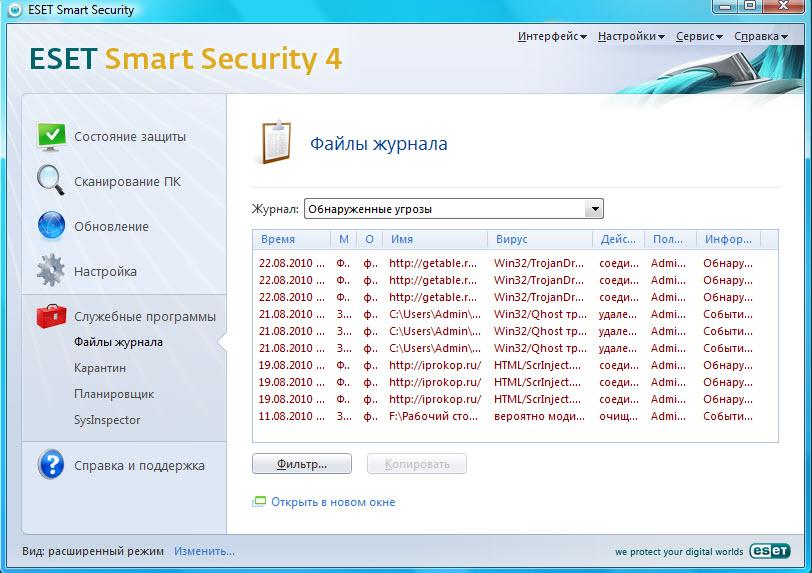Select the 11.08.2010 F:\Рабочий сто... row
Screen dimensions: 812x573
515,416
